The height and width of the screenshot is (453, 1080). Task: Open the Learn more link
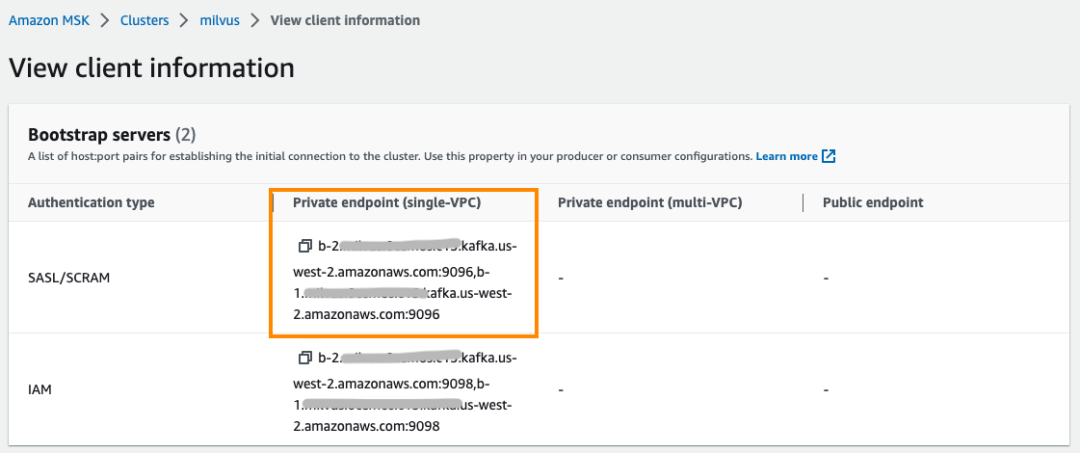pos(786,156)
